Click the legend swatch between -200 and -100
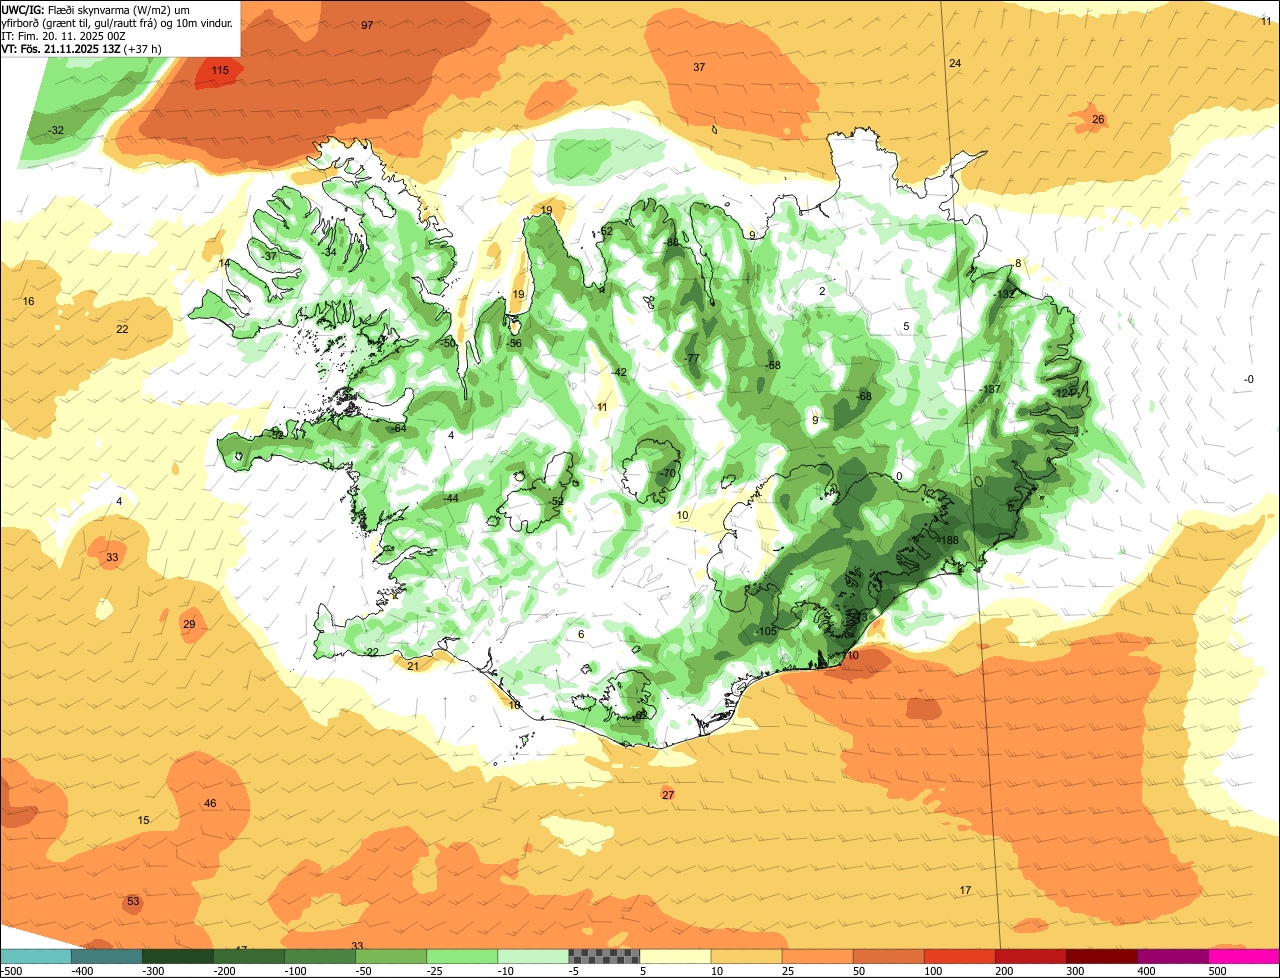 [249, 956]
